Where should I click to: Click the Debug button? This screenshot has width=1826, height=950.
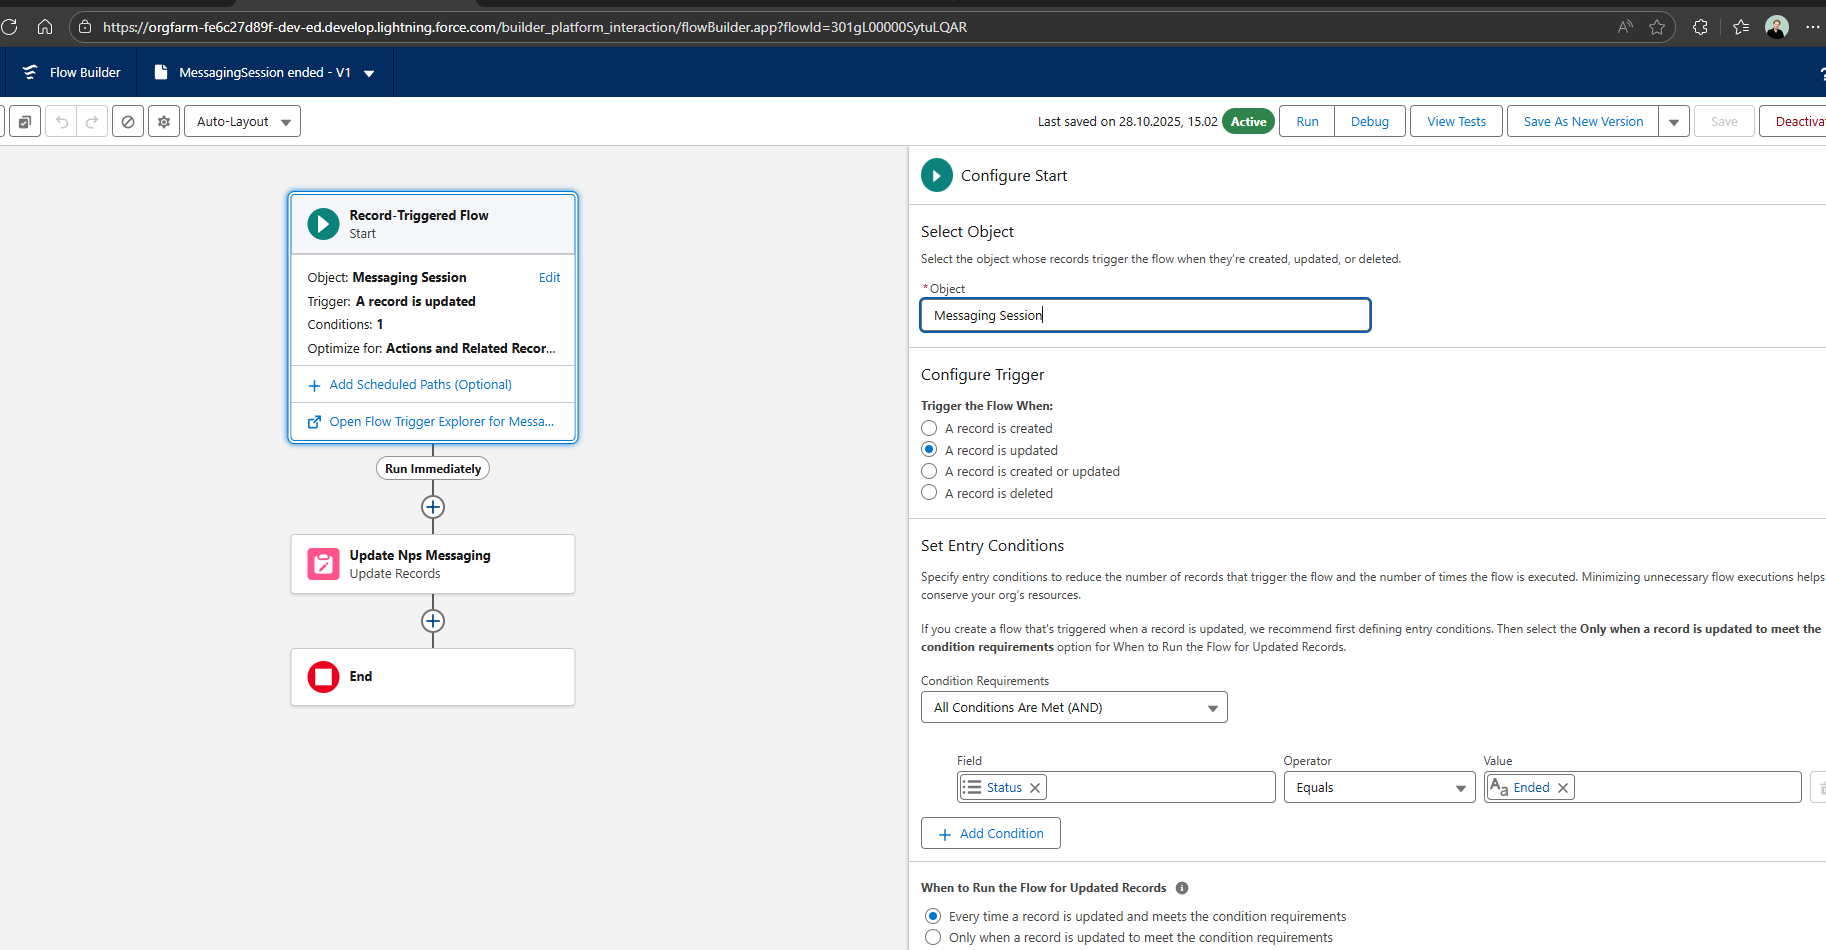tap(1369, 121)
